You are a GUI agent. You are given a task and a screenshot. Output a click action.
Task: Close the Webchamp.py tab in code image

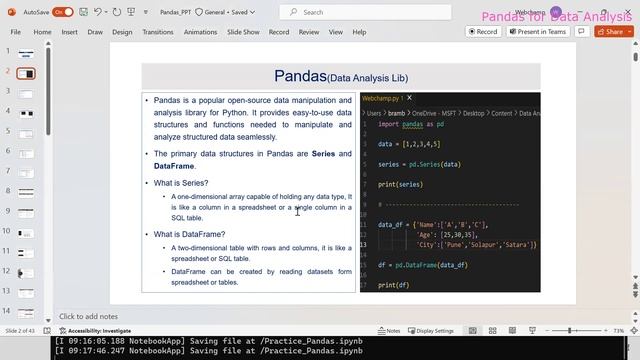[409, 98]
